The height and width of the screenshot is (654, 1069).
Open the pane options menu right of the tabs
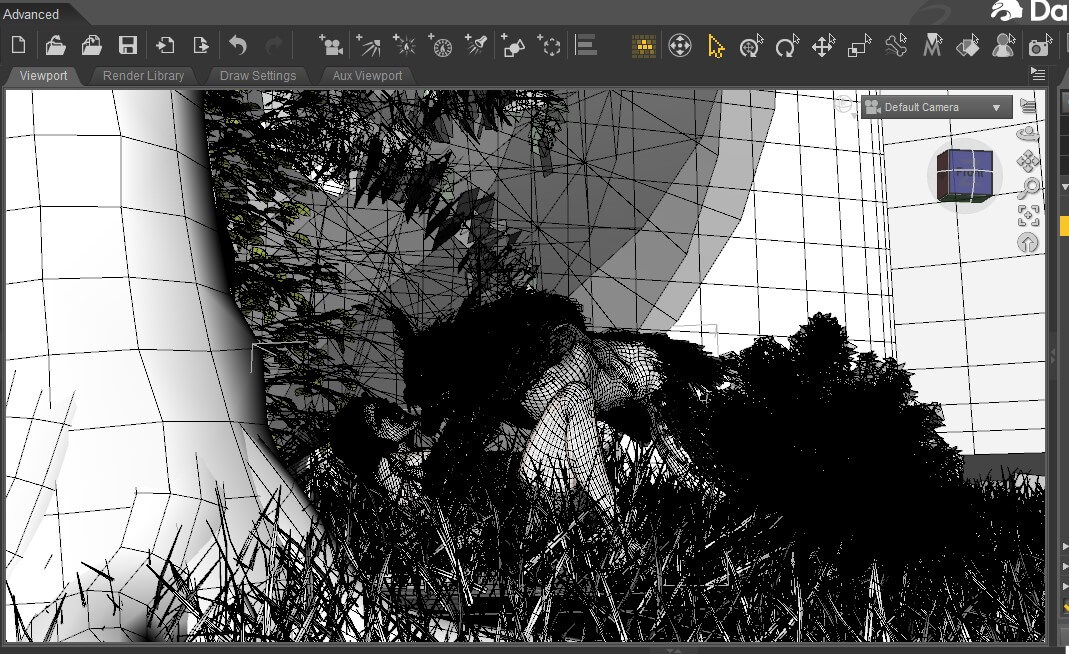[1038, 74]
